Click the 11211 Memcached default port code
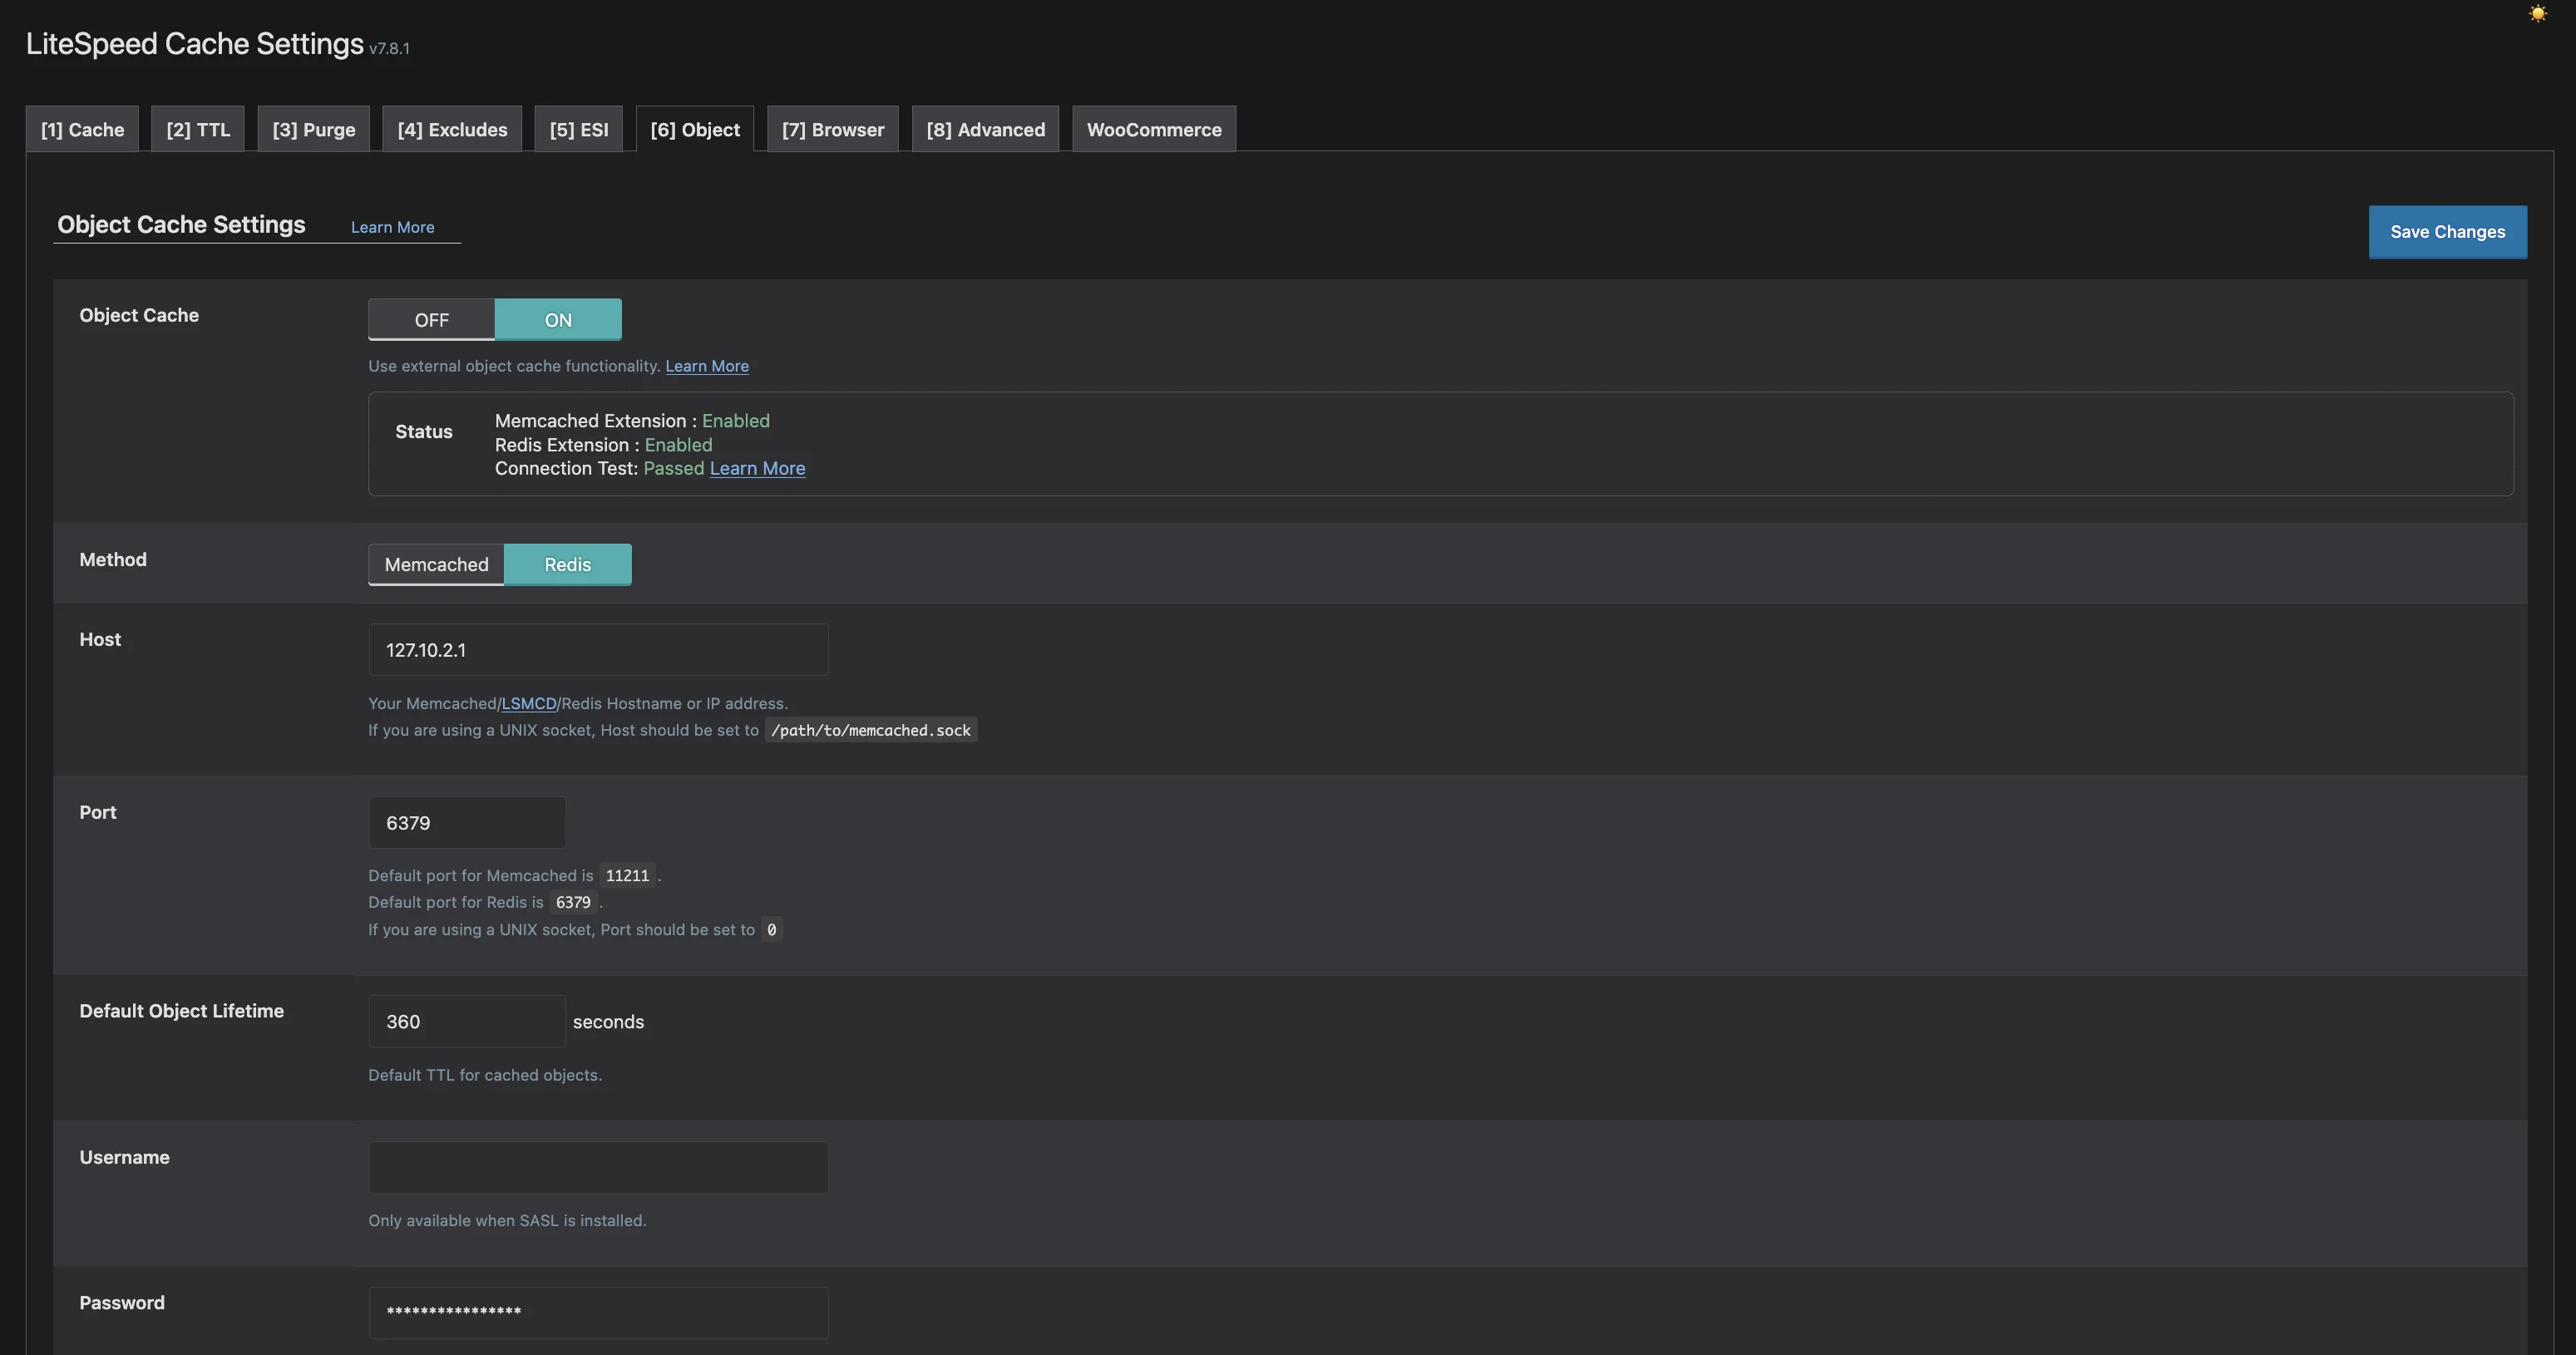 click(627, 875)
